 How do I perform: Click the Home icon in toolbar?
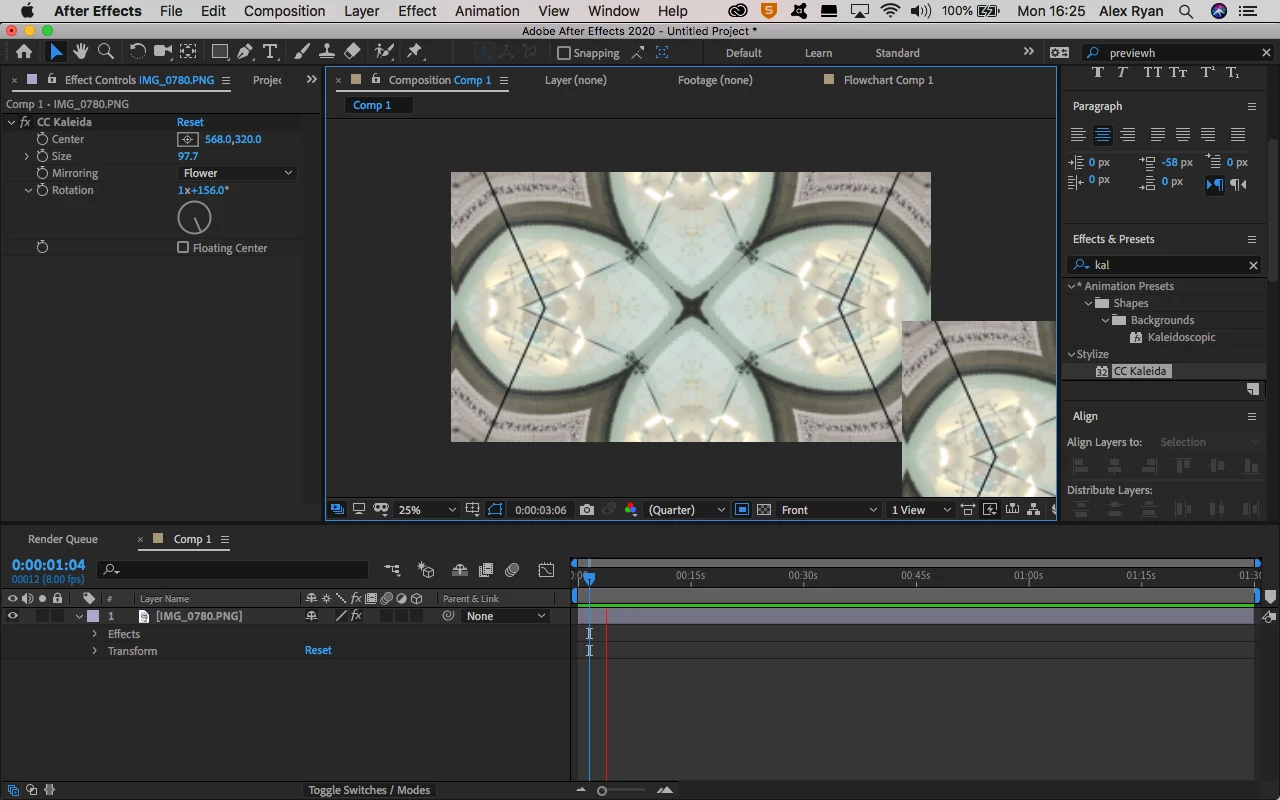[24, 52]
